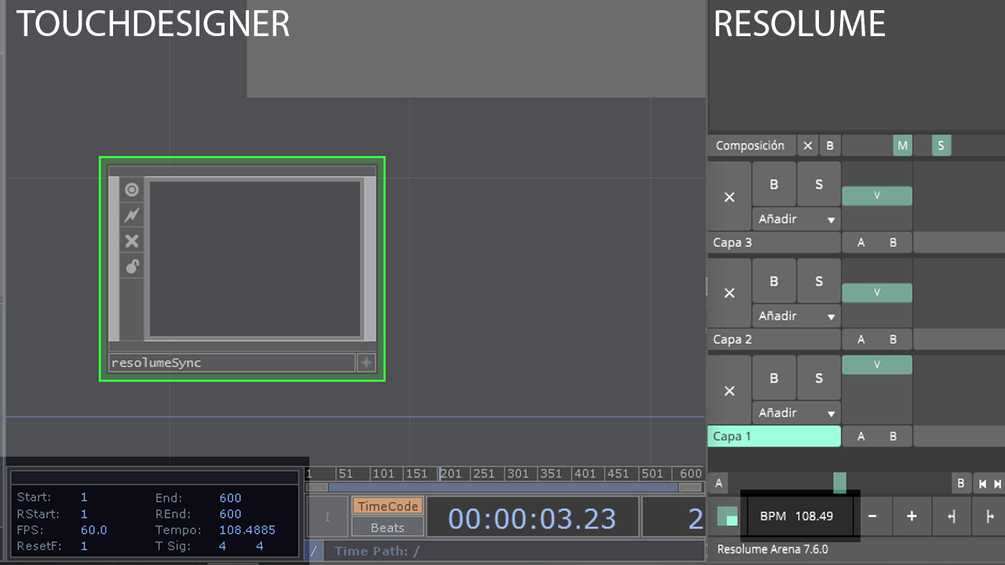Screen dimensions: 1005x565
Task: Click the FPS value 60.0
Action: (94, 530)
